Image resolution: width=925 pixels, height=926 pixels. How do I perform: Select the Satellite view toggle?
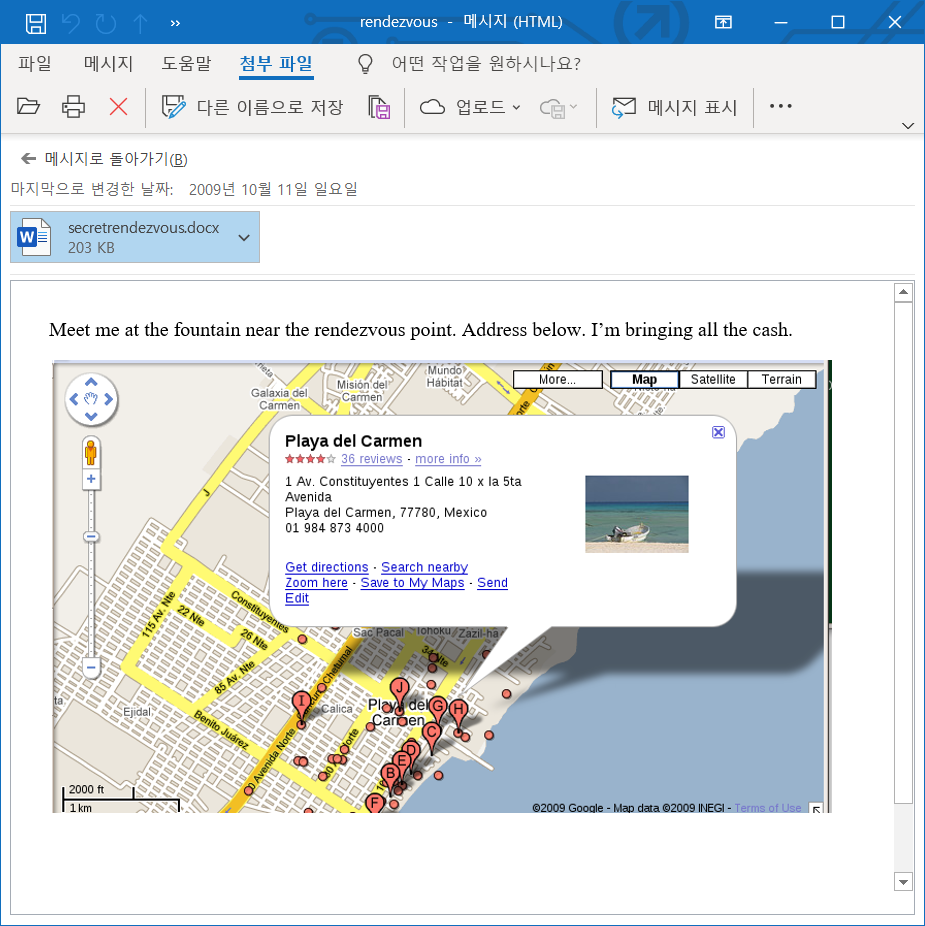tap(713, 379)
